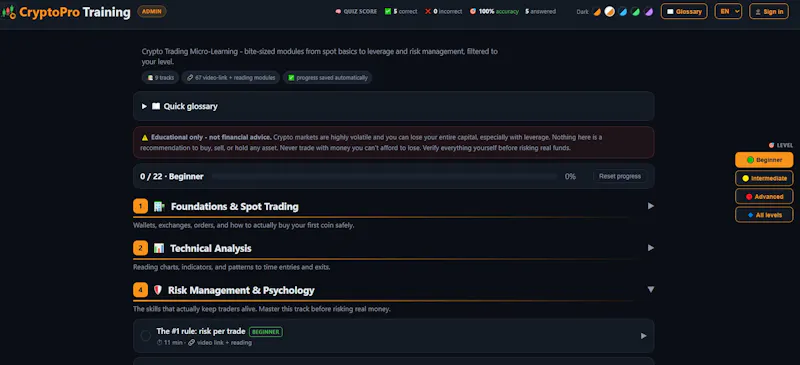
Task: Click the link icon in the 67 modules badge
Action: click(x=190, y=78)
